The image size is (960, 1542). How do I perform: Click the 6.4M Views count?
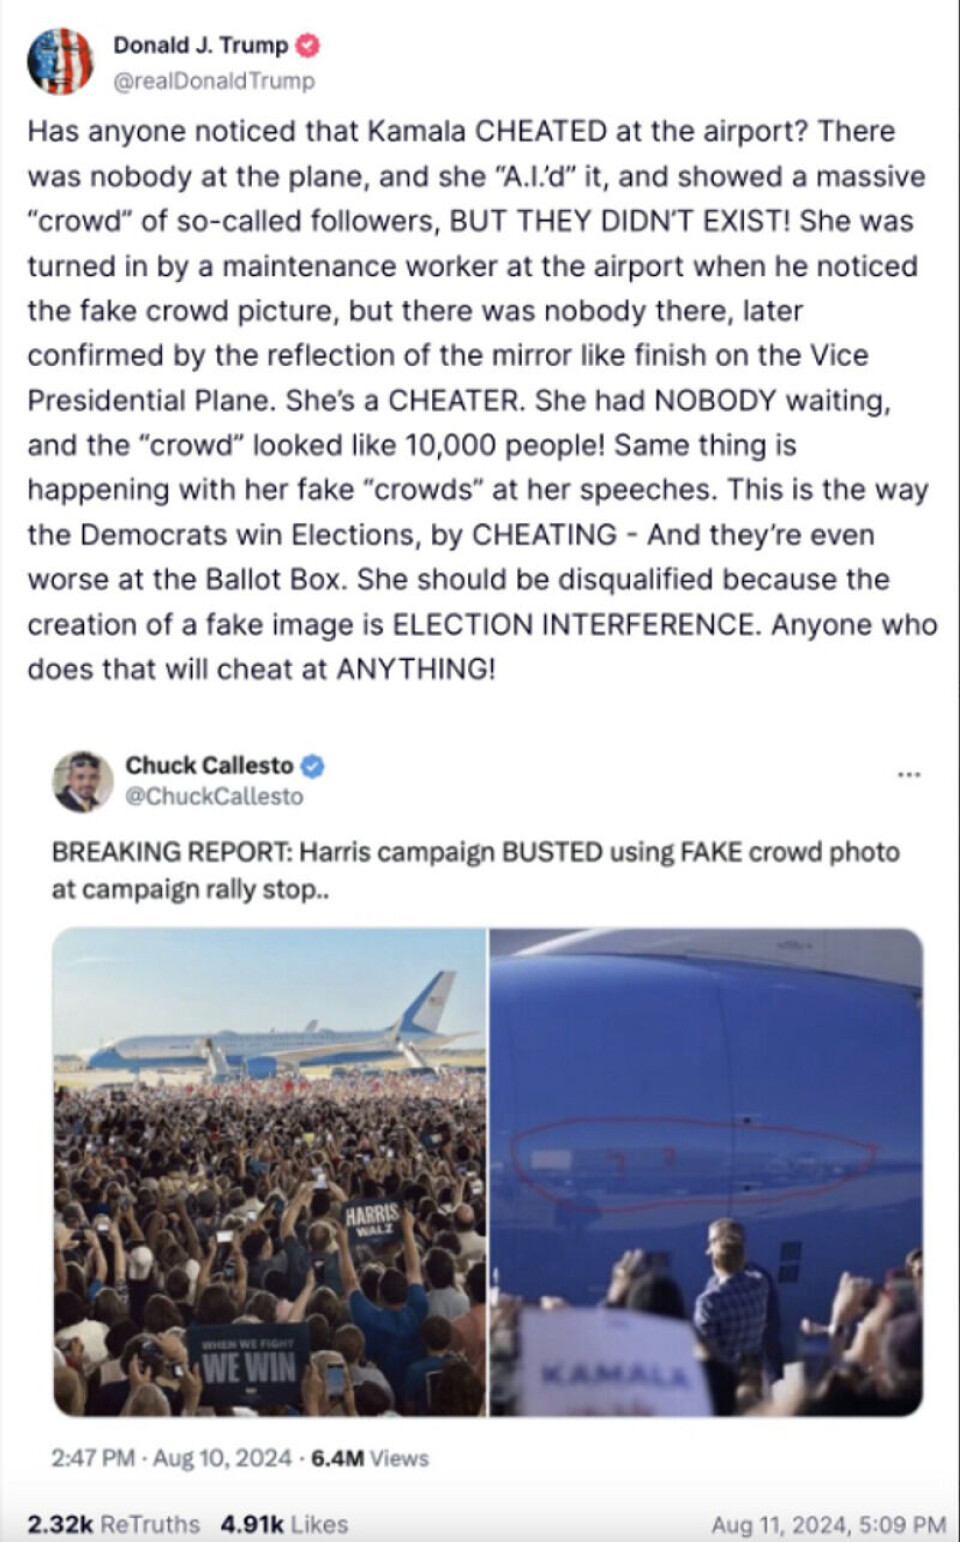click(370, 1458)
